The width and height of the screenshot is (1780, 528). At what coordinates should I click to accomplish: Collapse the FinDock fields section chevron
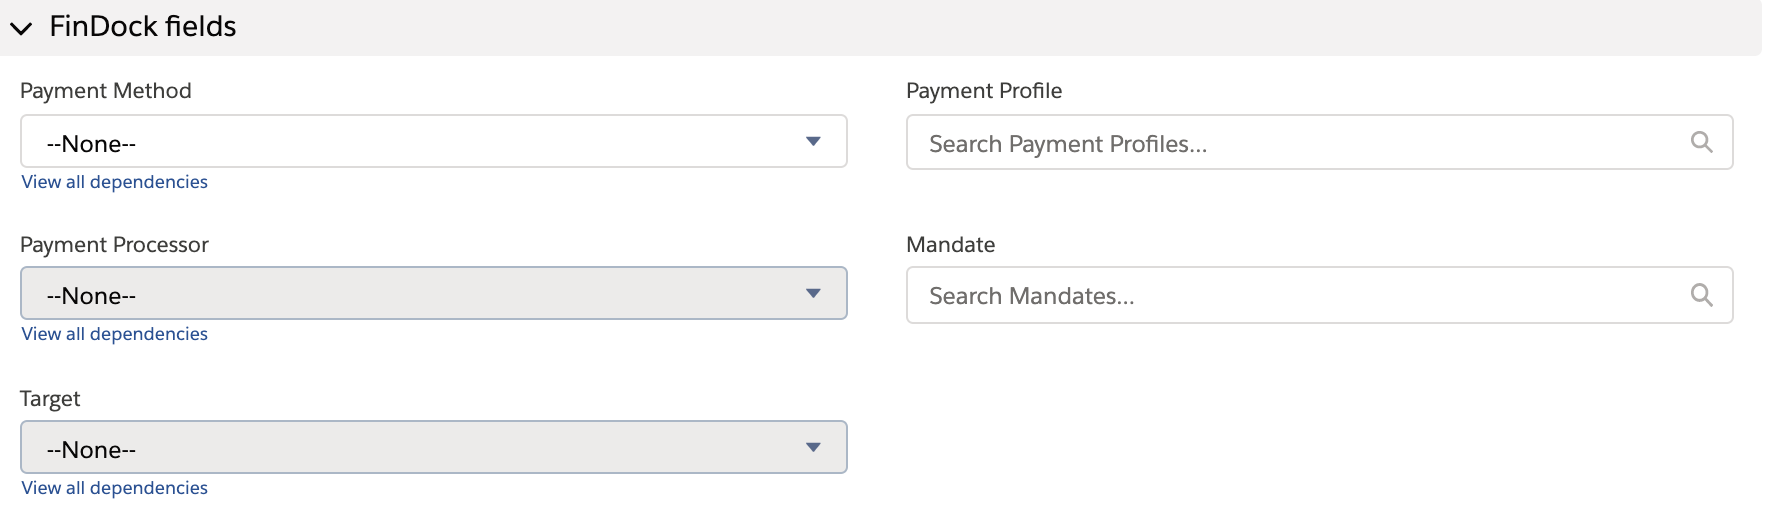(x=21, y=28)
